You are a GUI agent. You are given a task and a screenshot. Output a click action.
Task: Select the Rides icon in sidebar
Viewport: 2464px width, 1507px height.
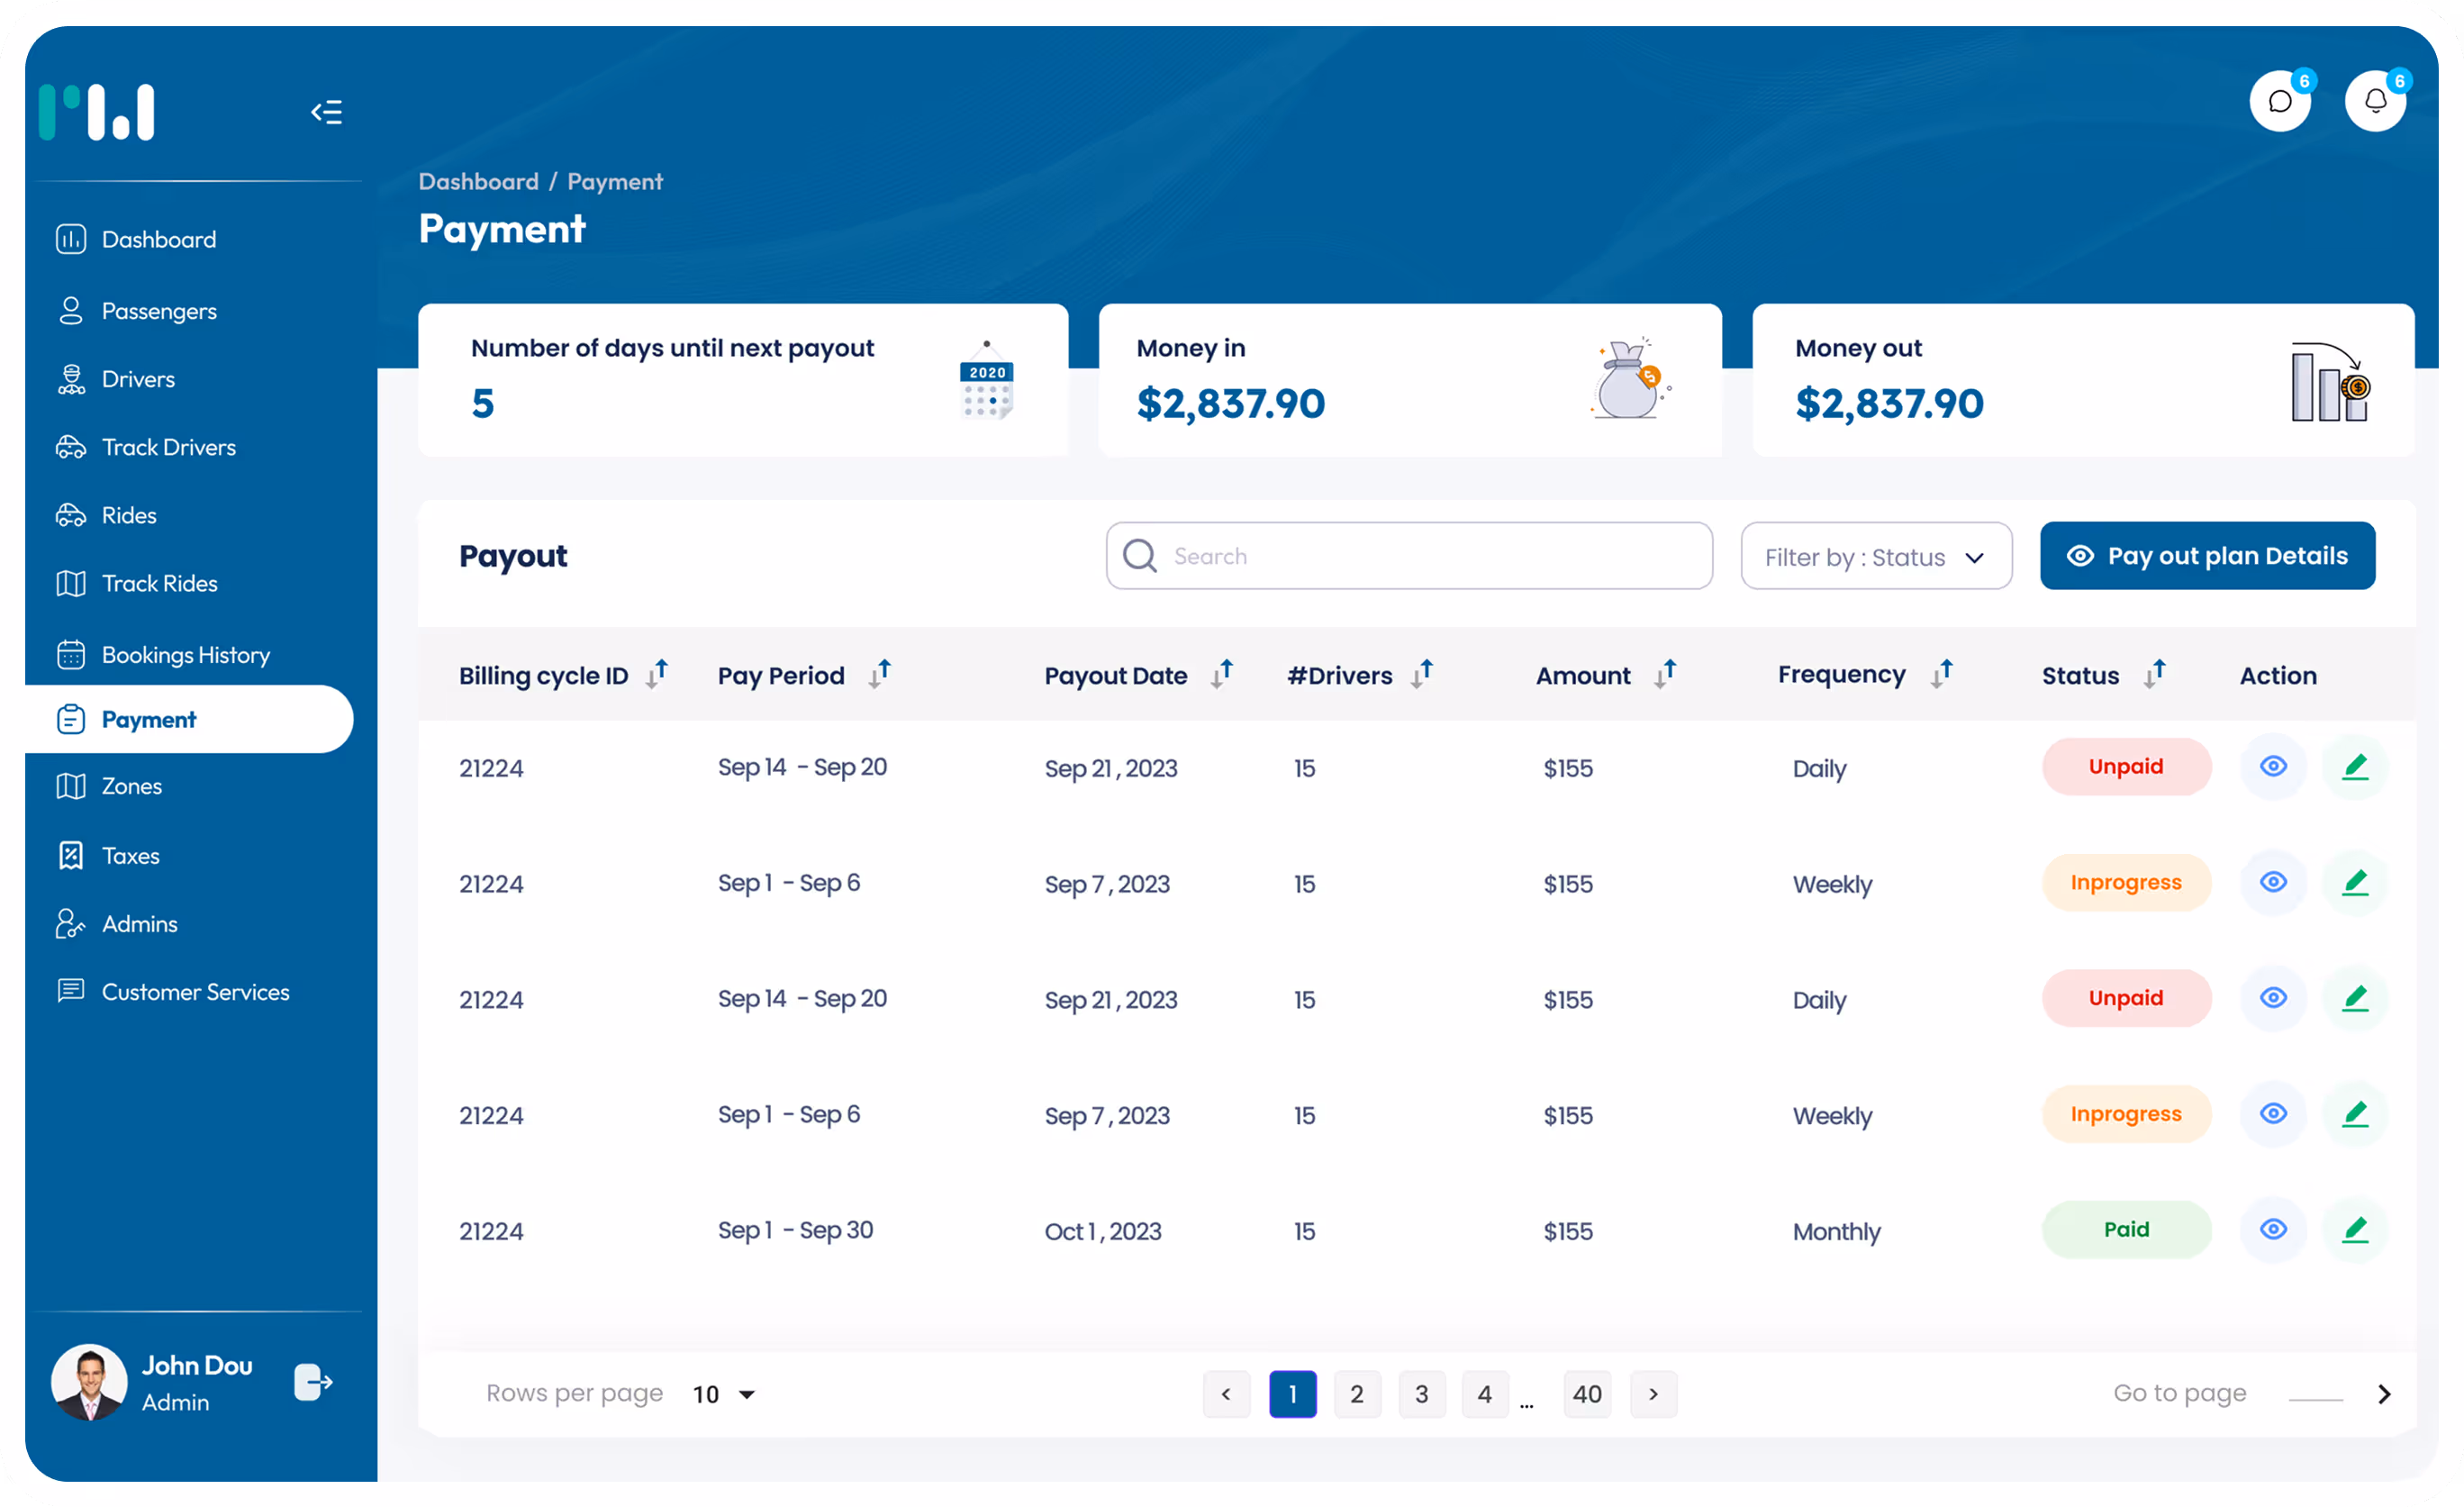point(70,514)
